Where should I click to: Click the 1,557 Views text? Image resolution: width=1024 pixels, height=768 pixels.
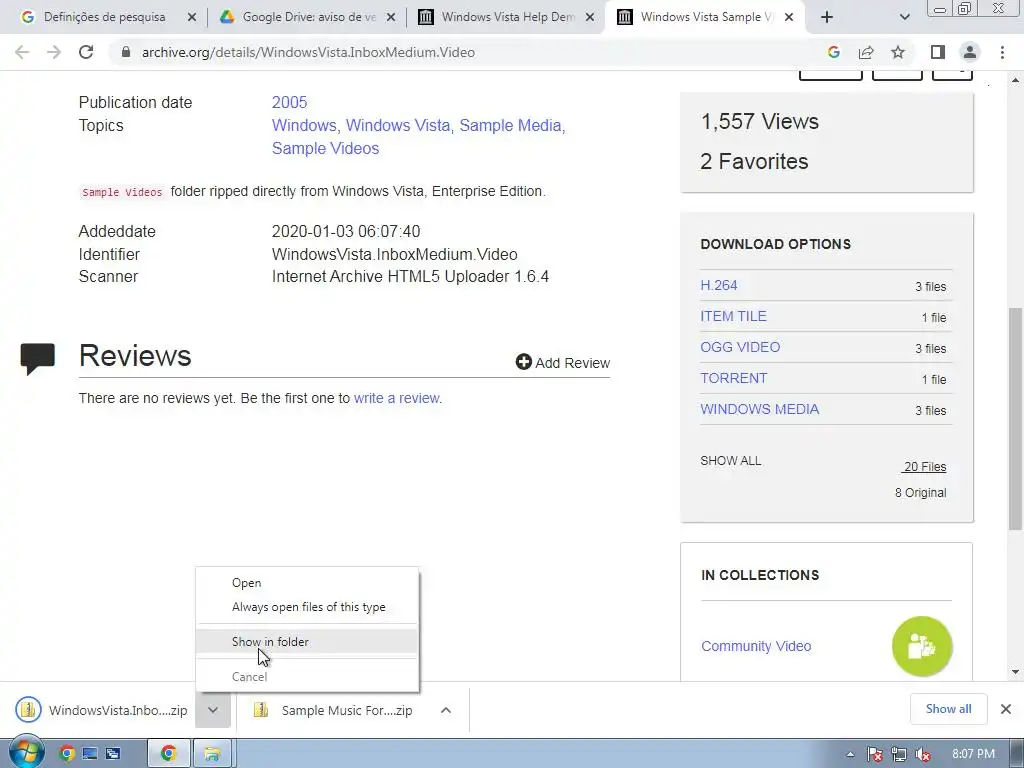[760, 121]
